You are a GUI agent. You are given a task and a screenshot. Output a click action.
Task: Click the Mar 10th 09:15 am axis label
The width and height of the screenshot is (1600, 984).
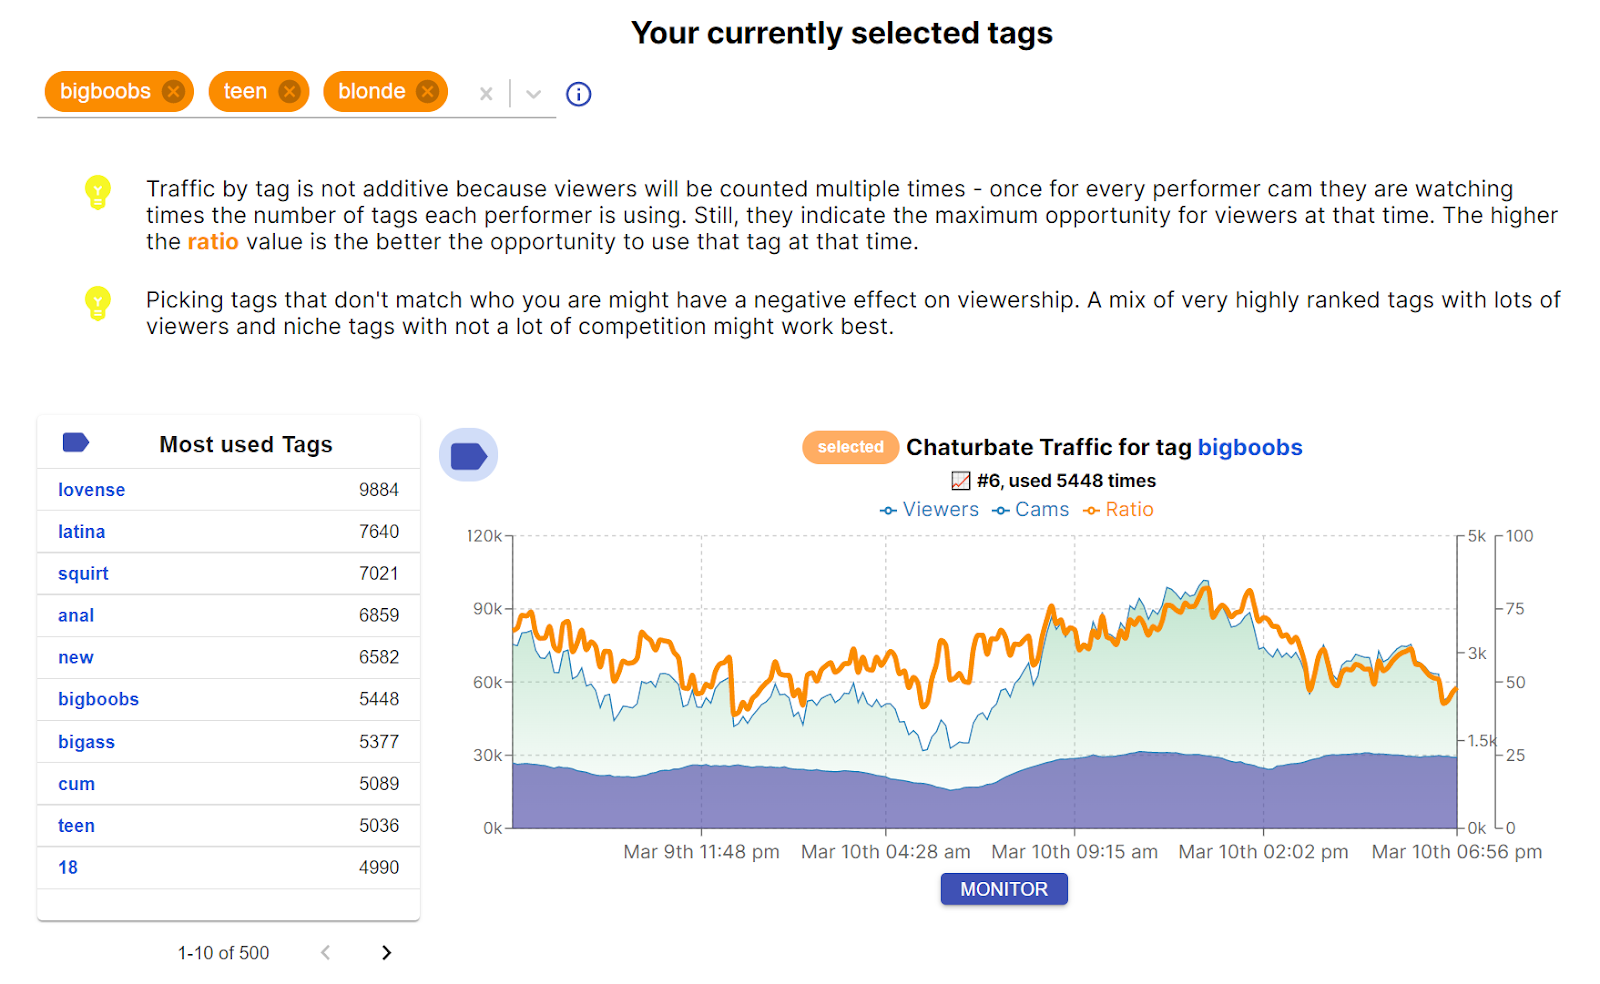1075,852
